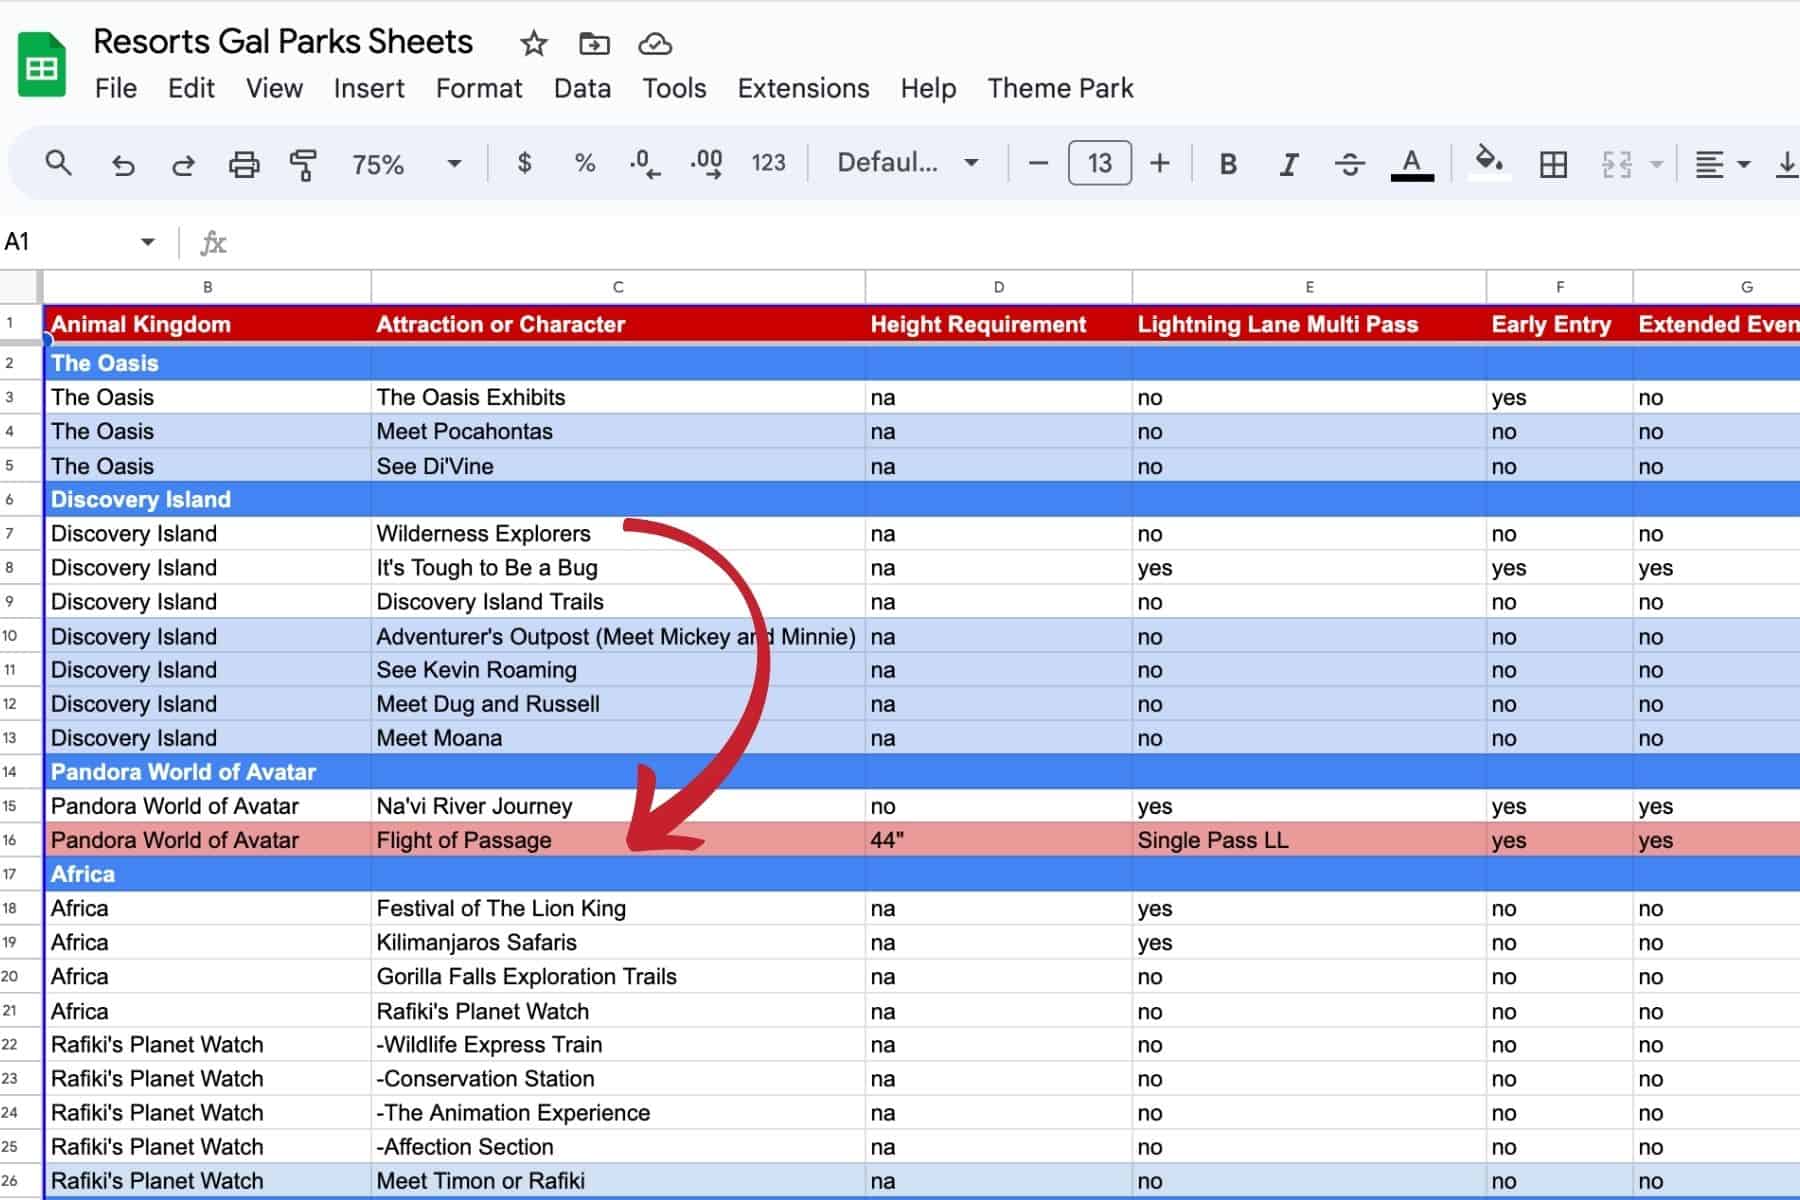Select the Kilimanjaros Safaris cell
1800x1200 pixels.
[x=618, y=942]
